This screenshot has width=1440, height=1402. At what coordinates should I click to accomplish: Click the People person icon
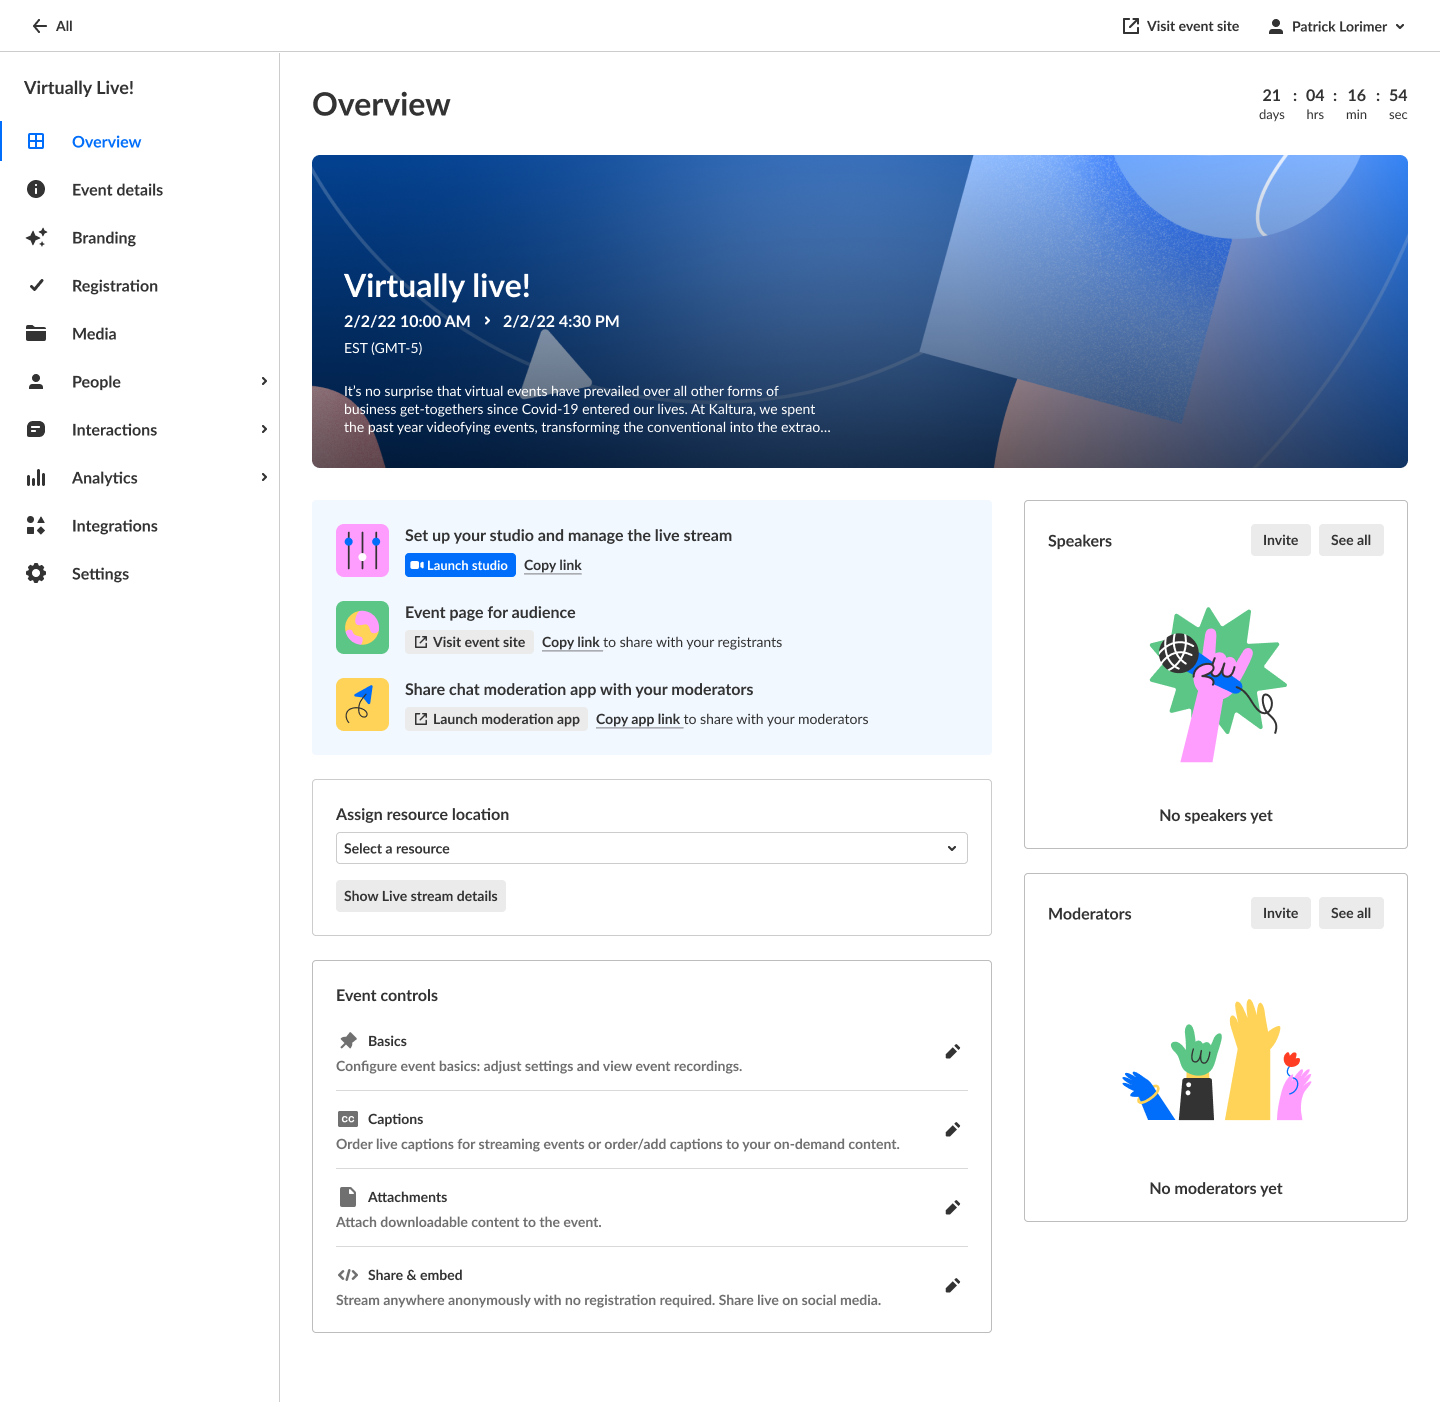[36, 381]
